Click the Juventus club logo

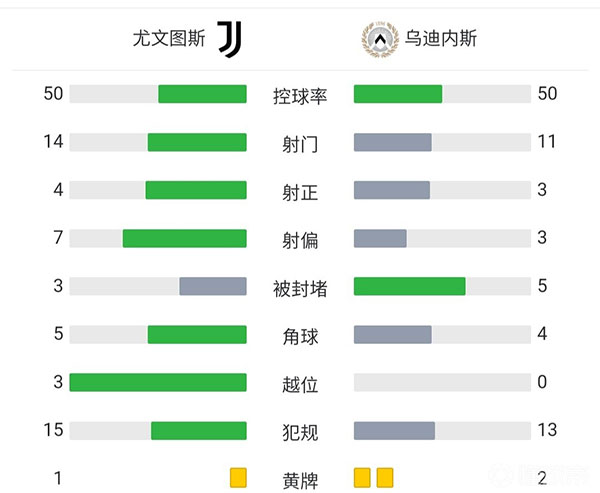(229, 39)
